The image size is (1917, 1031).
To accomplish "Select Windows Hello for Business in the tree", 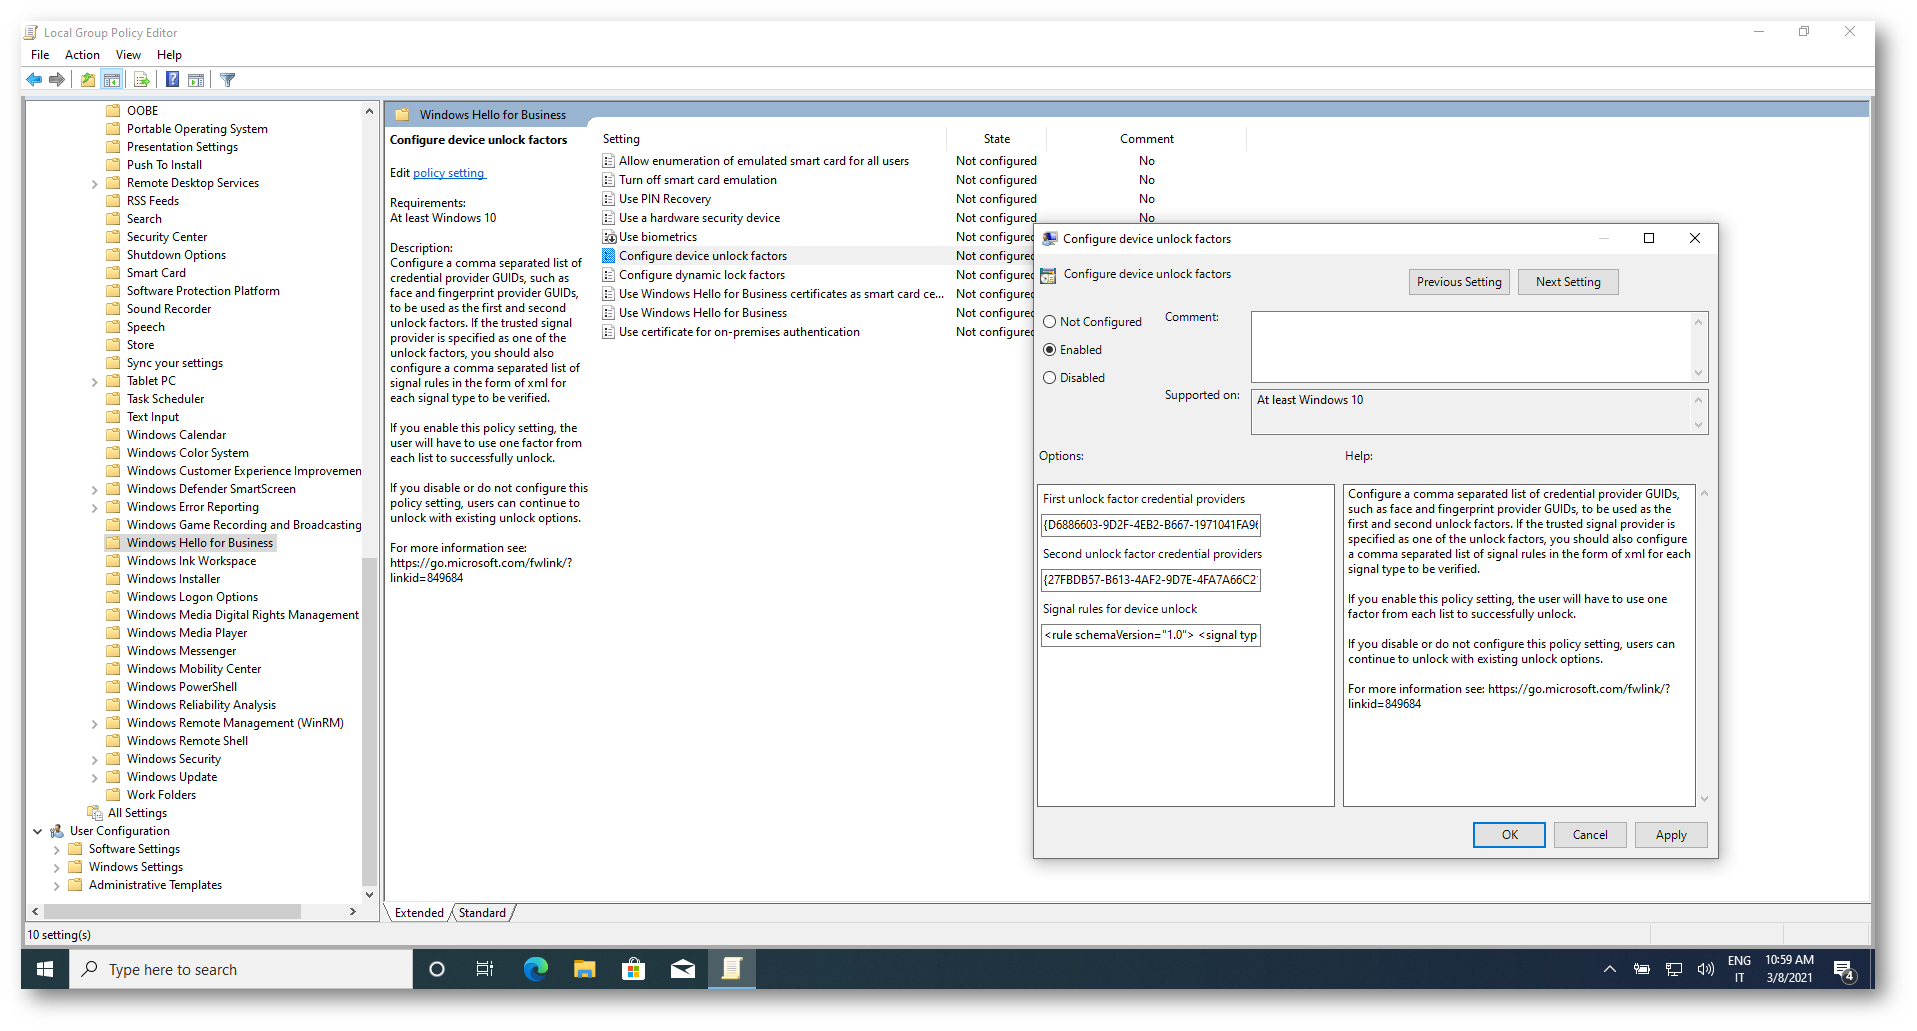I will pos(199,543).
